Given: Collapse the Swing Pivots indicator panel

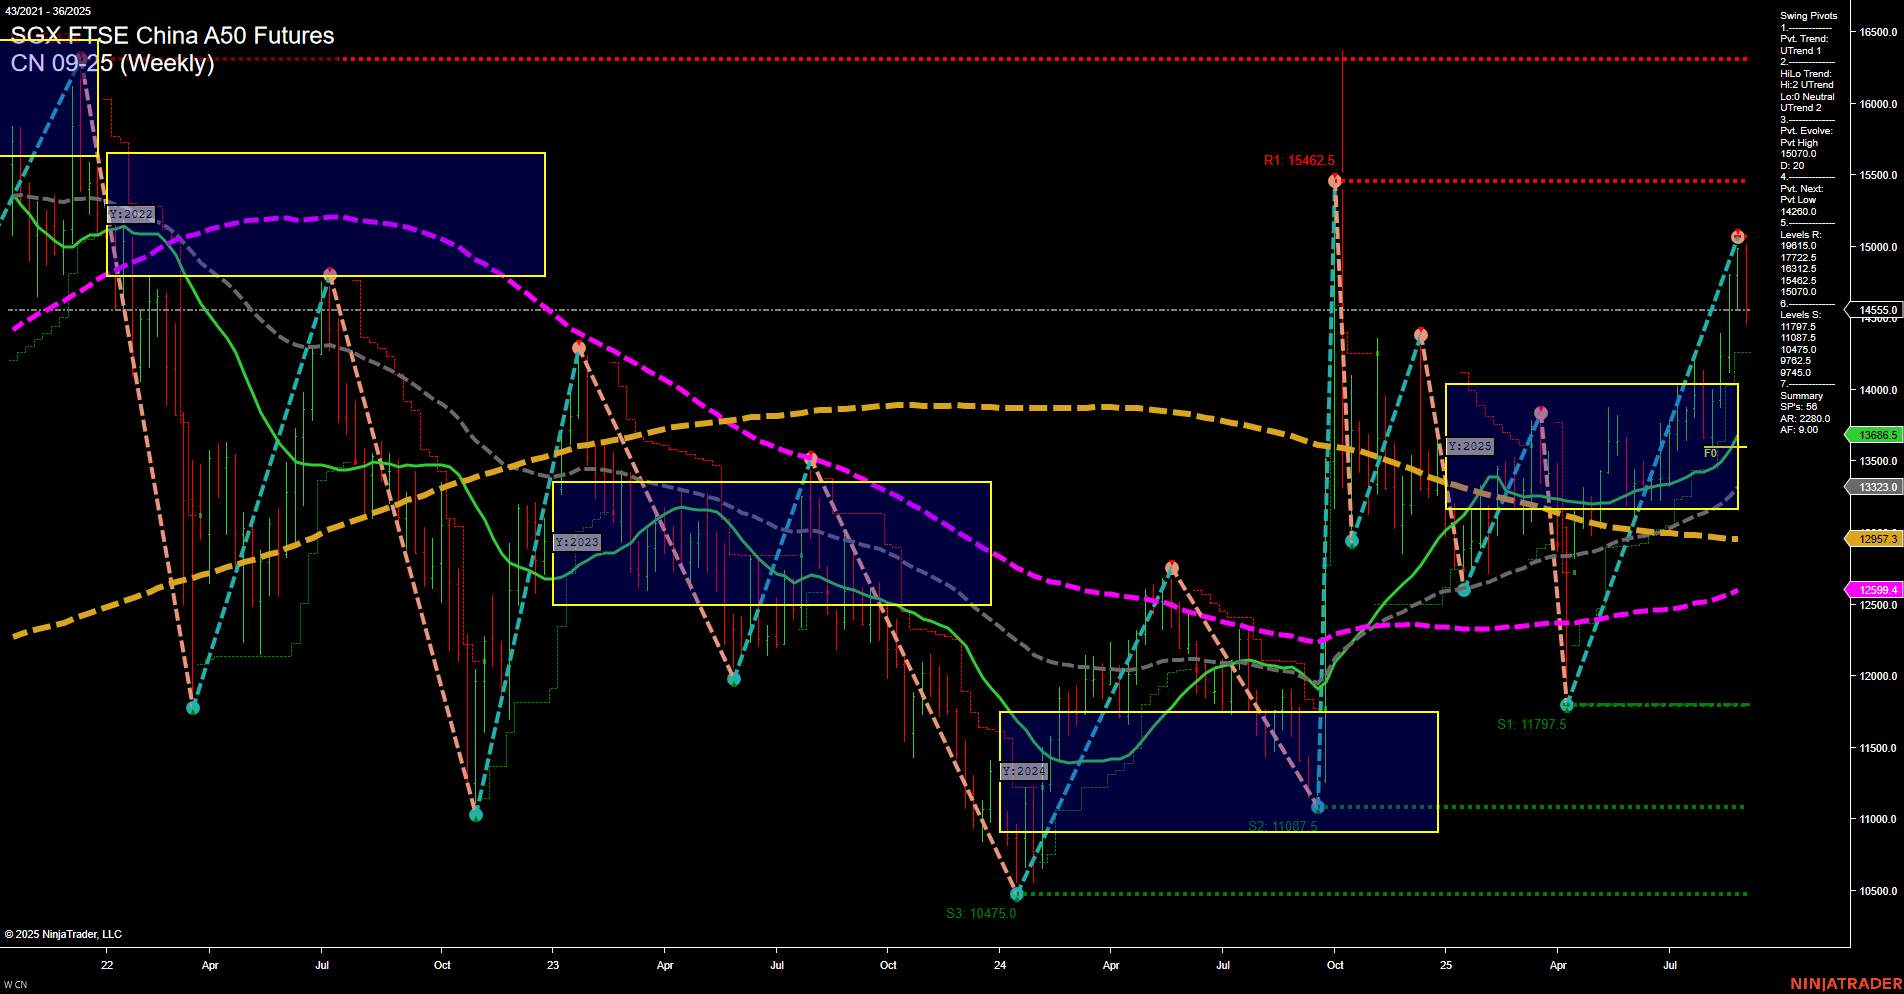Looking at the screenshot, I should [x=1807, y=15].
